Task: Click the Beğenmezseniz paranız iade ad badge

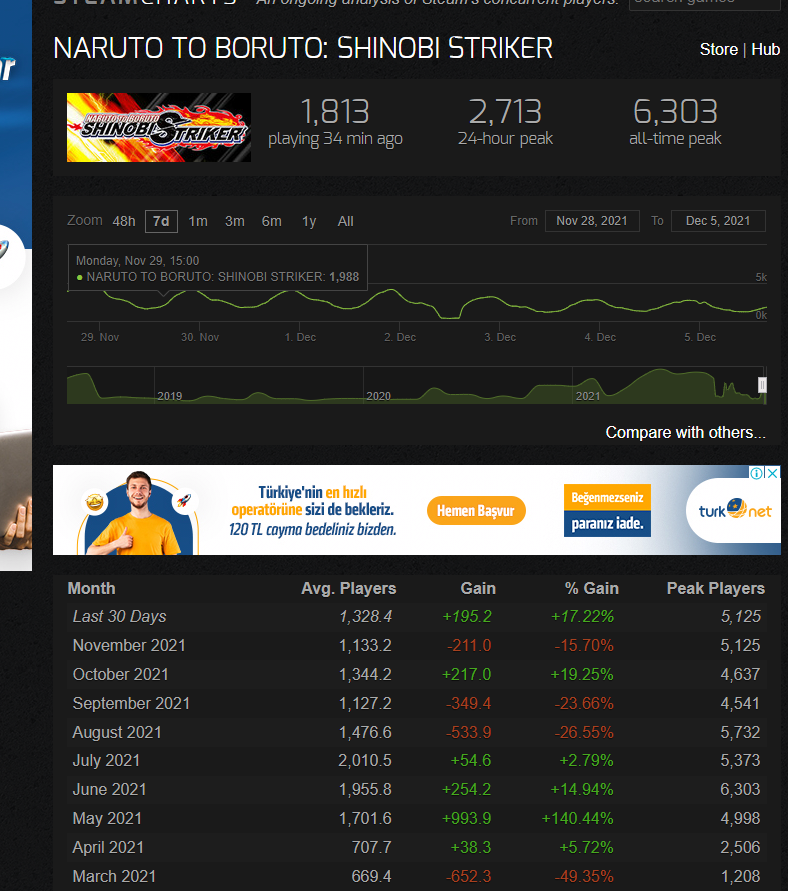Action: pos(607,510)
